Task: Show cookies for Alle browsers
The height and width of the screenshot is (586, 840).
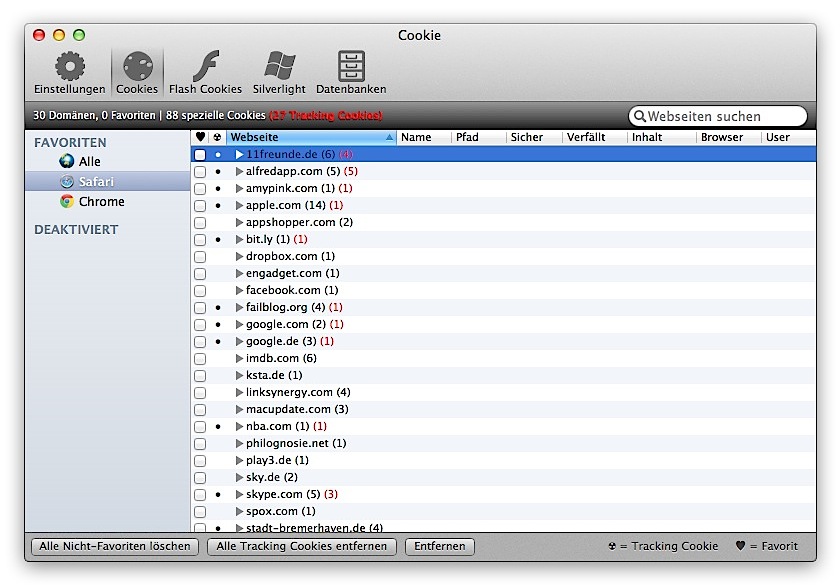Action: [89, 161]
